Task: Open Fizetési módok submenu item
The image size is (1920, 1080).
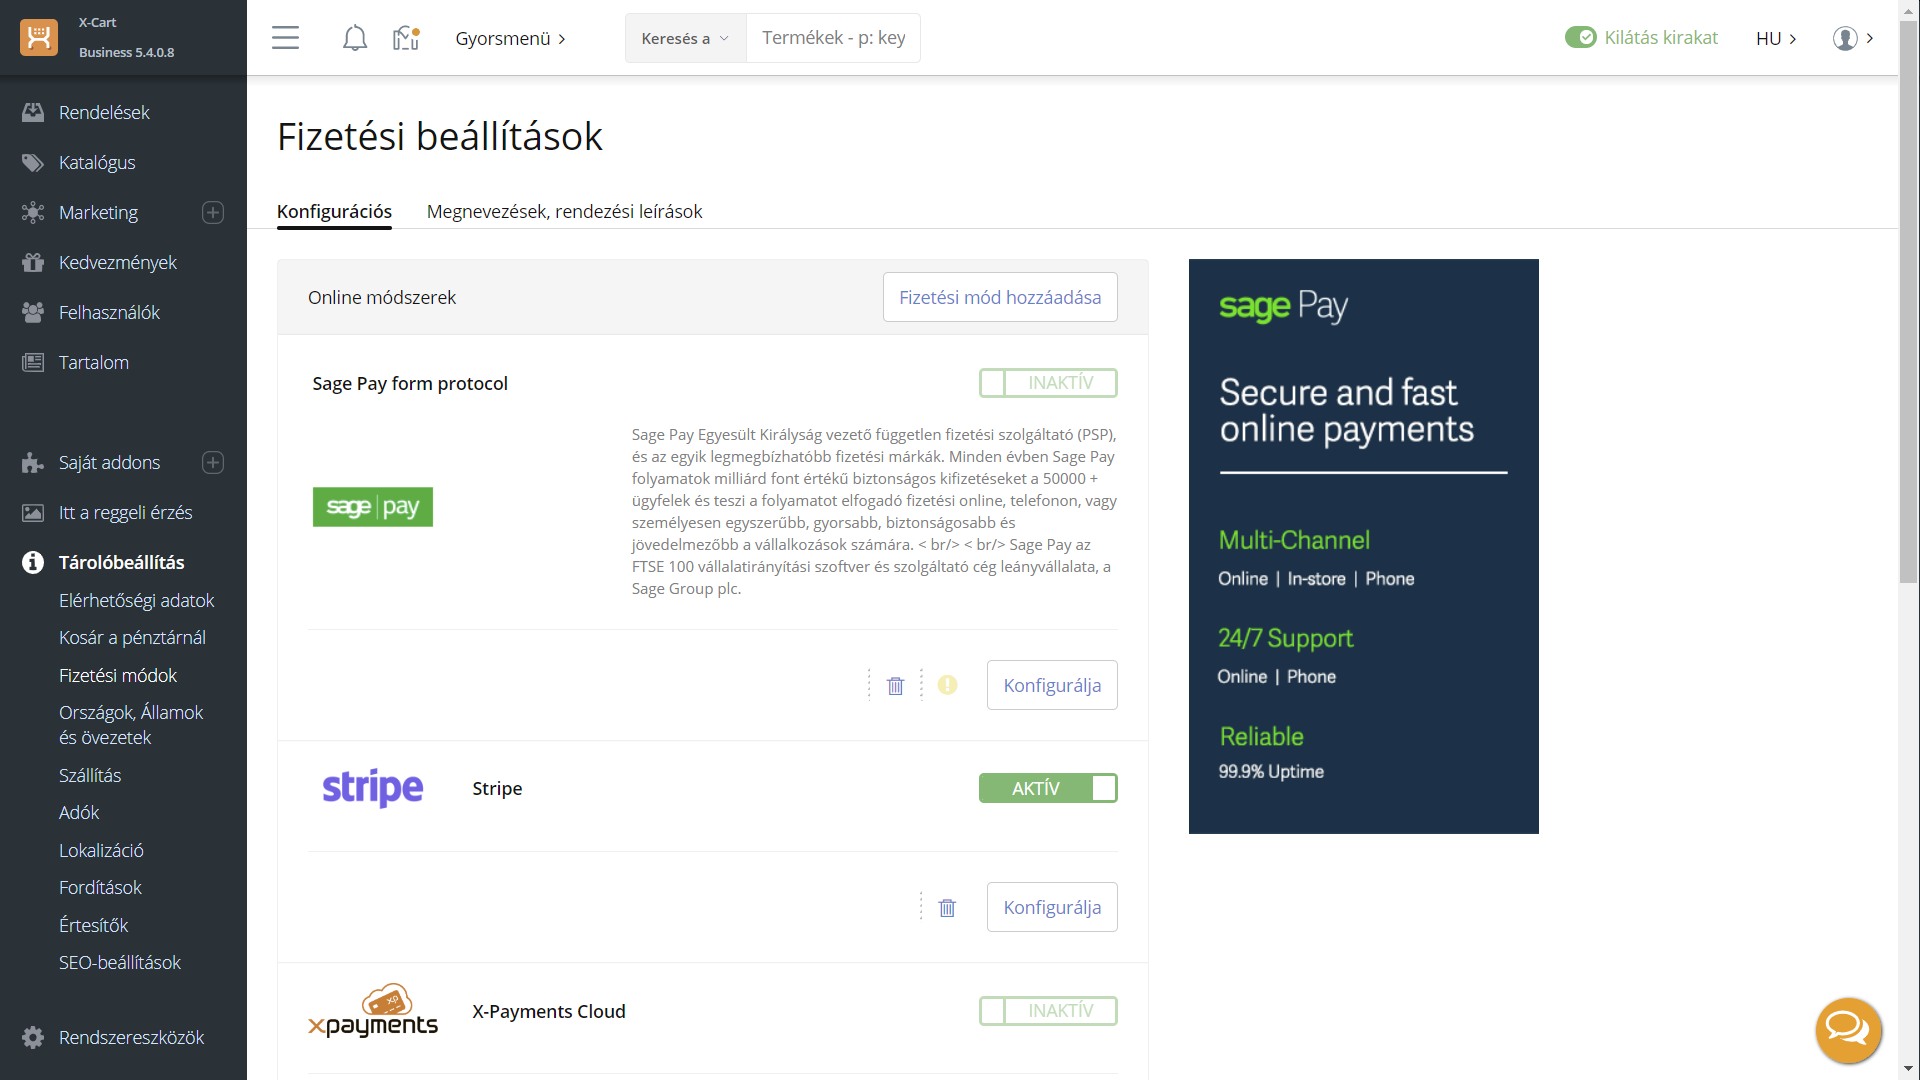Action: coord(118,675)
